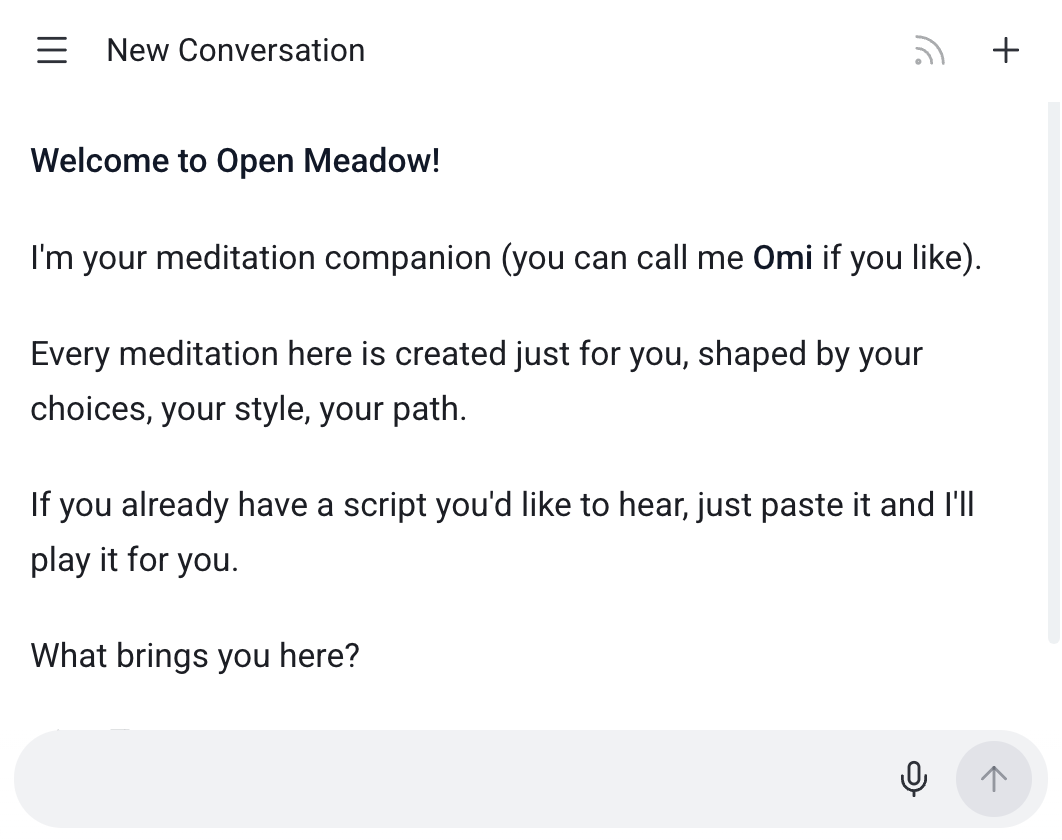Click the New Conversation title
This screenshot has width=1062, height=840.
point(235,50)
